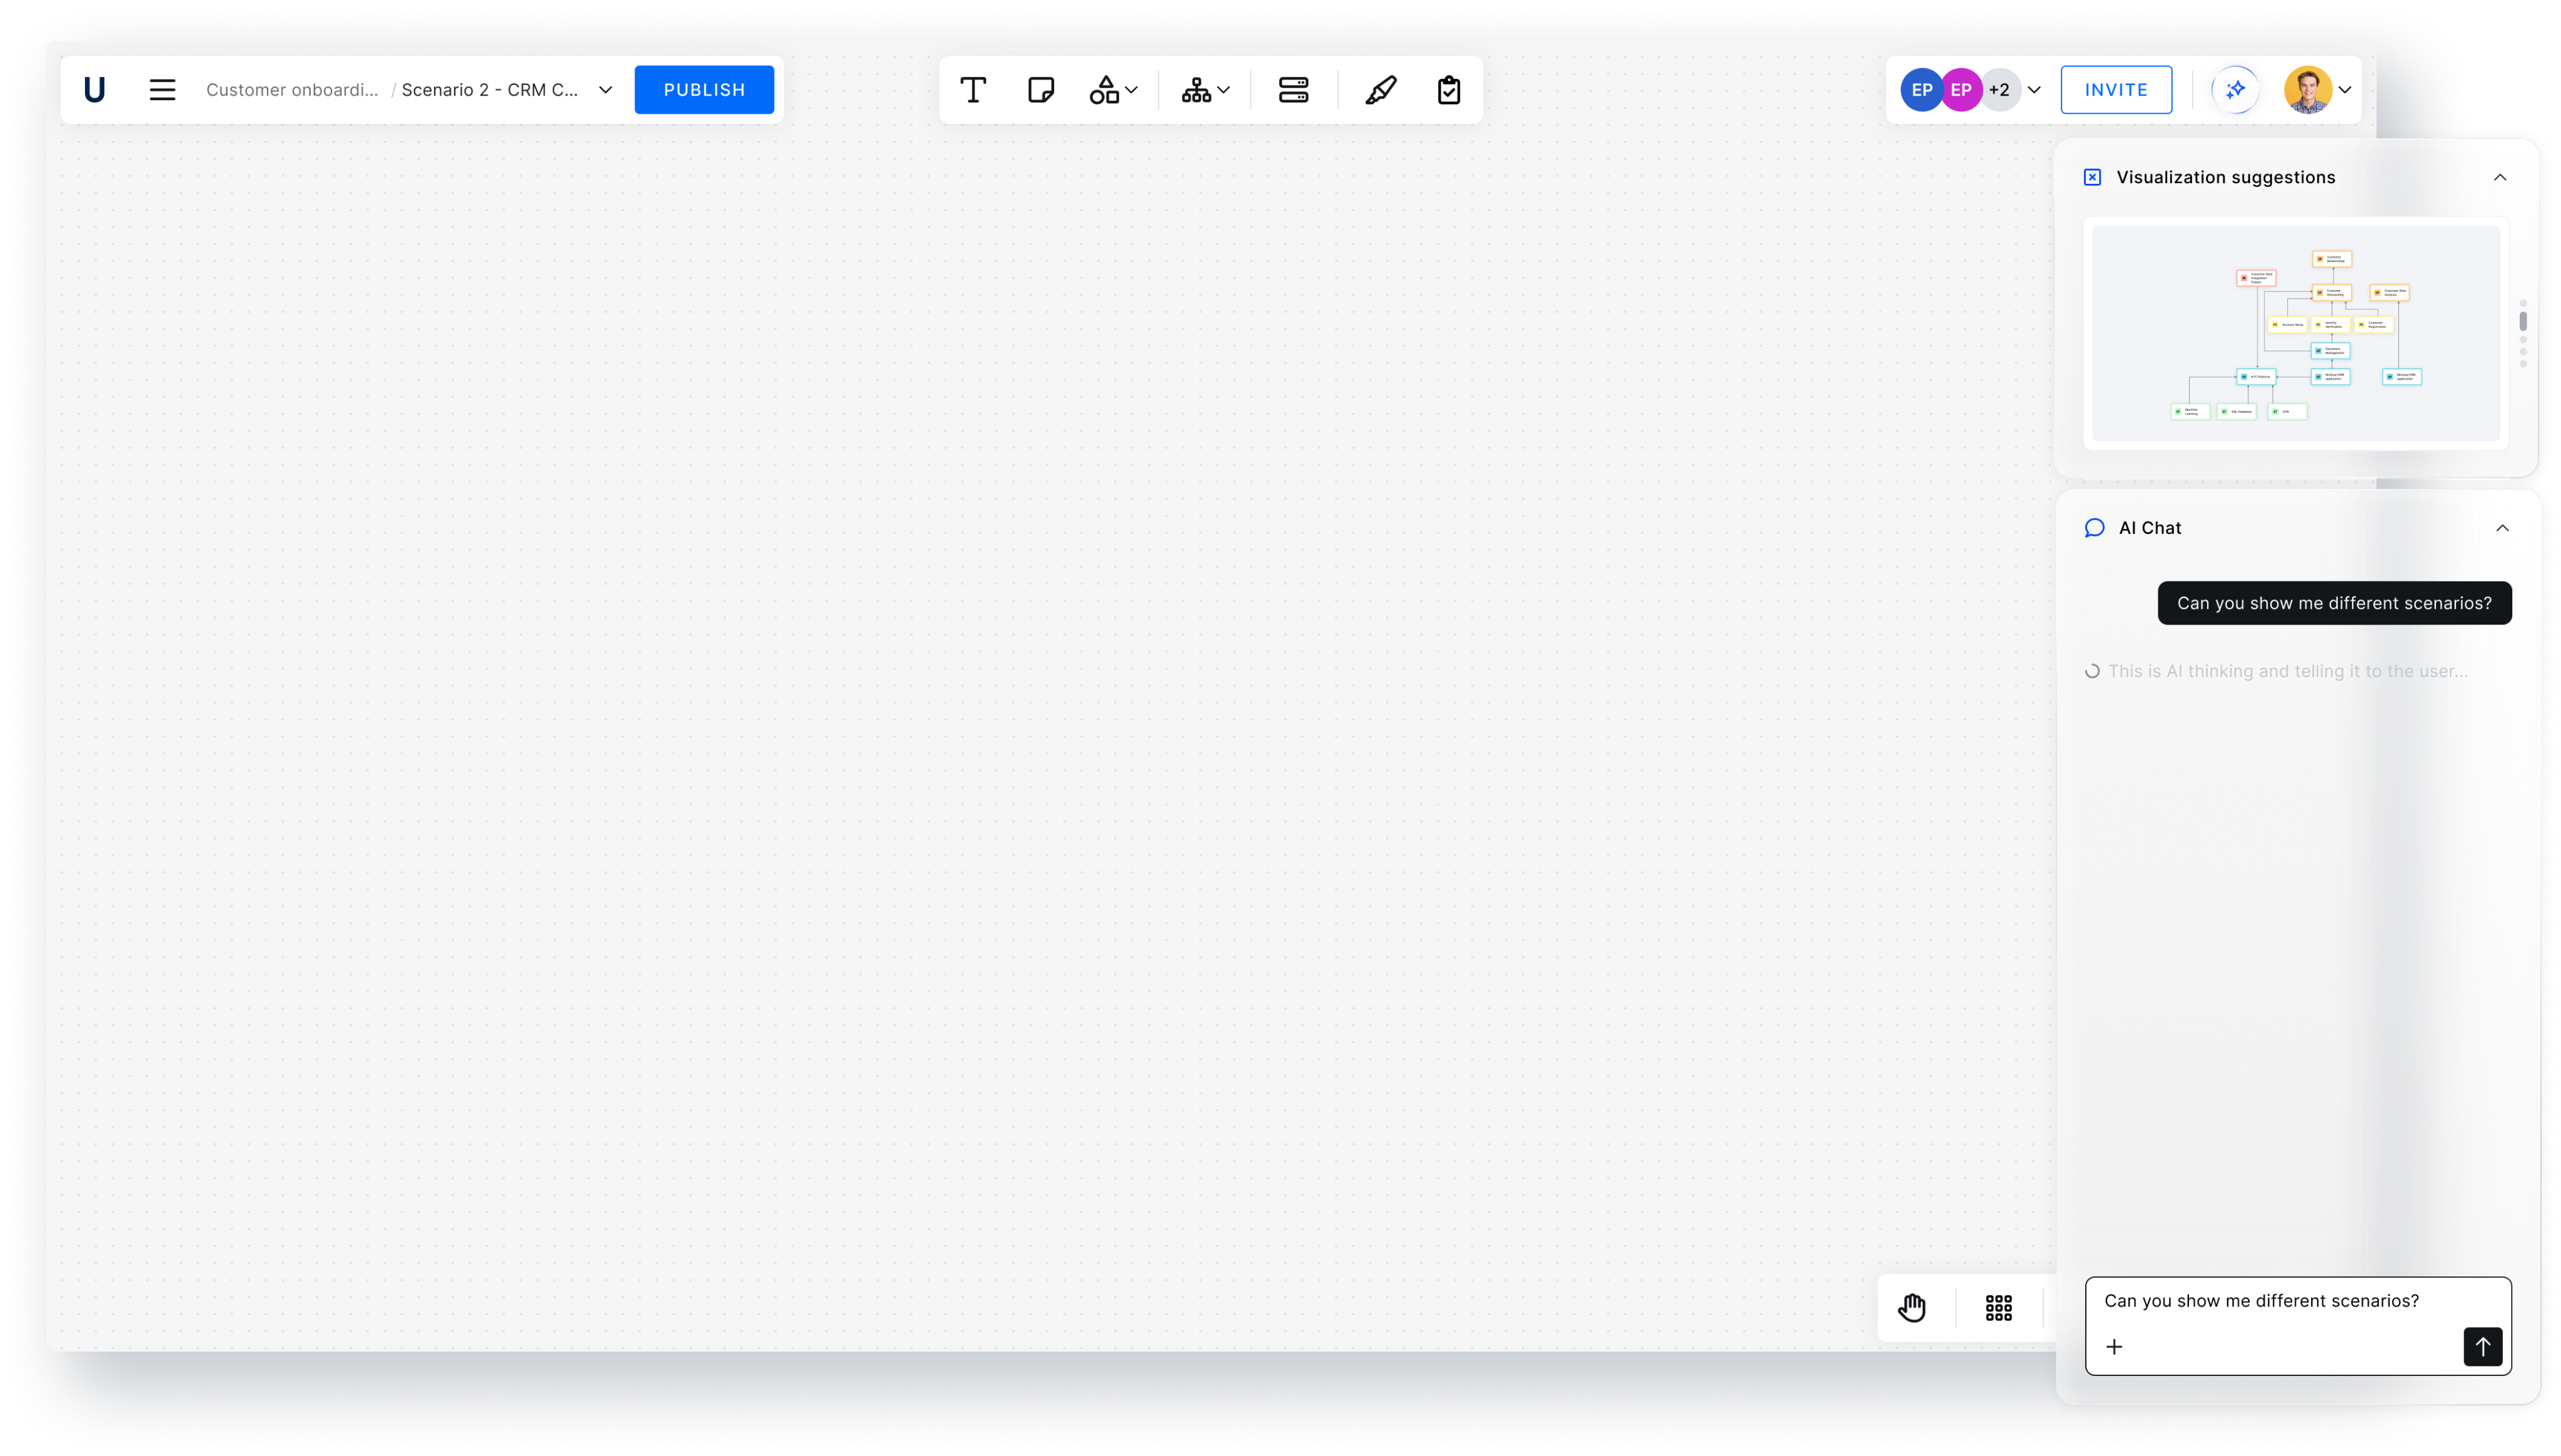The image size is (2561, 1456).
Task: Open the diagram tool dropdown arrow
Action: coord(1223,90)
